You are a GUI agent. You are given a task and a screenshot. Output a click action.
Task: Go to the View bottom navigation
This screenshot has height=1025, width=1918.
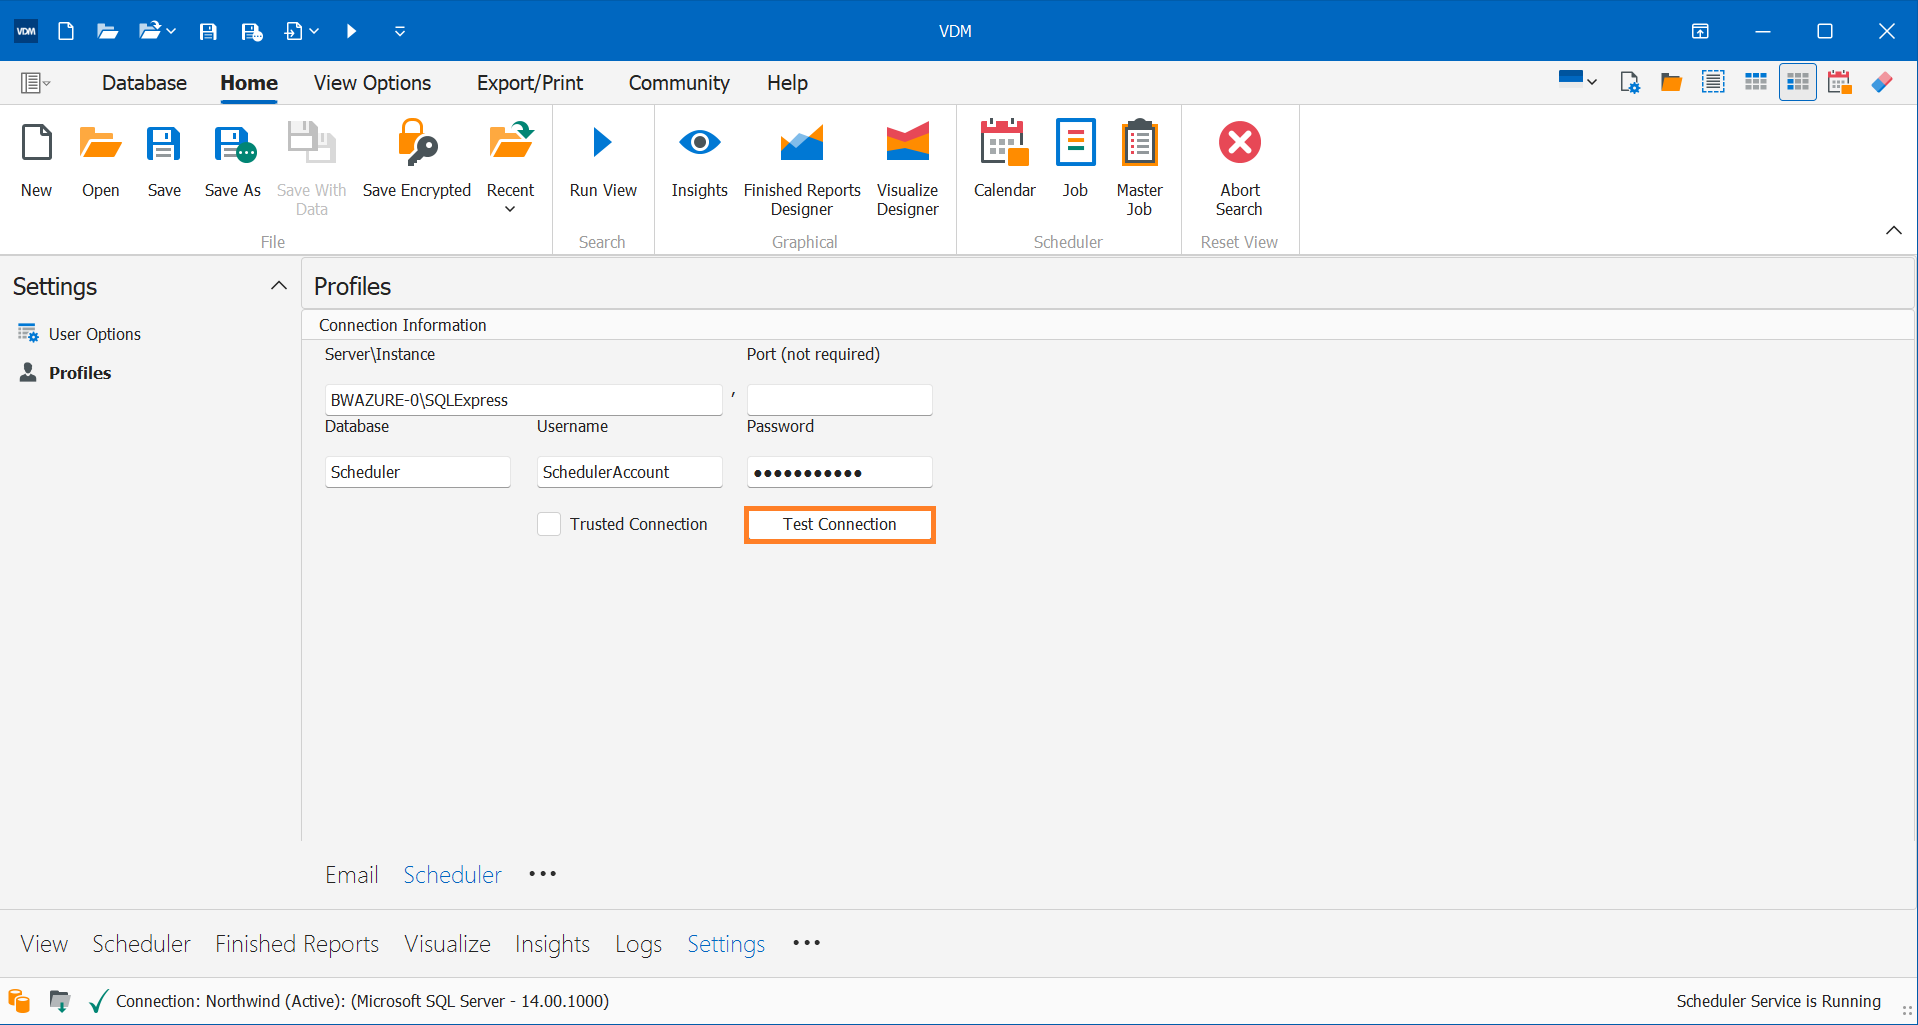pyautogui.click(x=44, y=944)
